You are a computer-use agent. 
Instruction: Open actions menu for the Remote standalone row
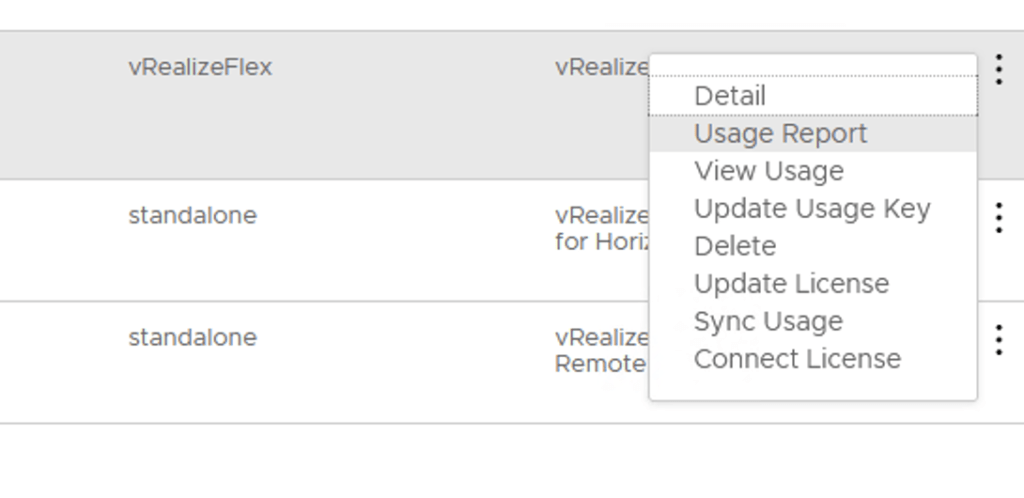point(998,340)
